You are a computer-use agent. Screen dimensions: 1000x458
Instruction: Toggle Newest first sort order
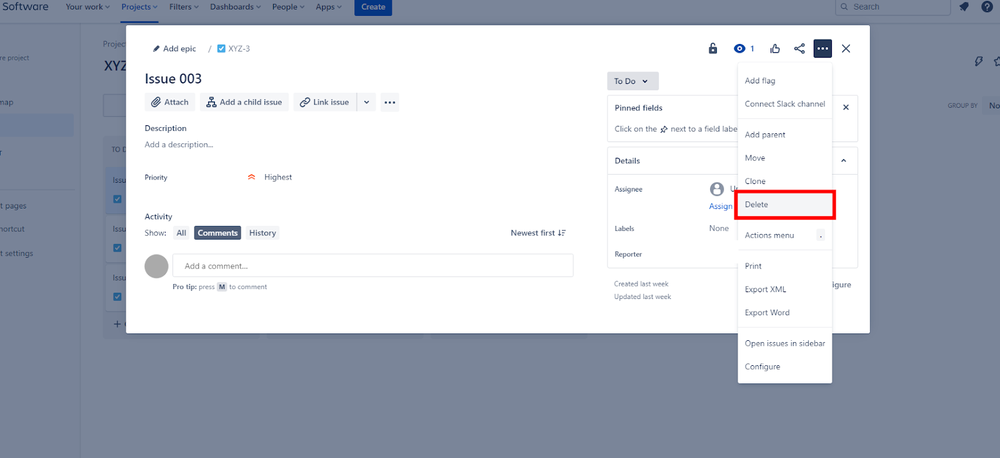[x=538, y=233]
